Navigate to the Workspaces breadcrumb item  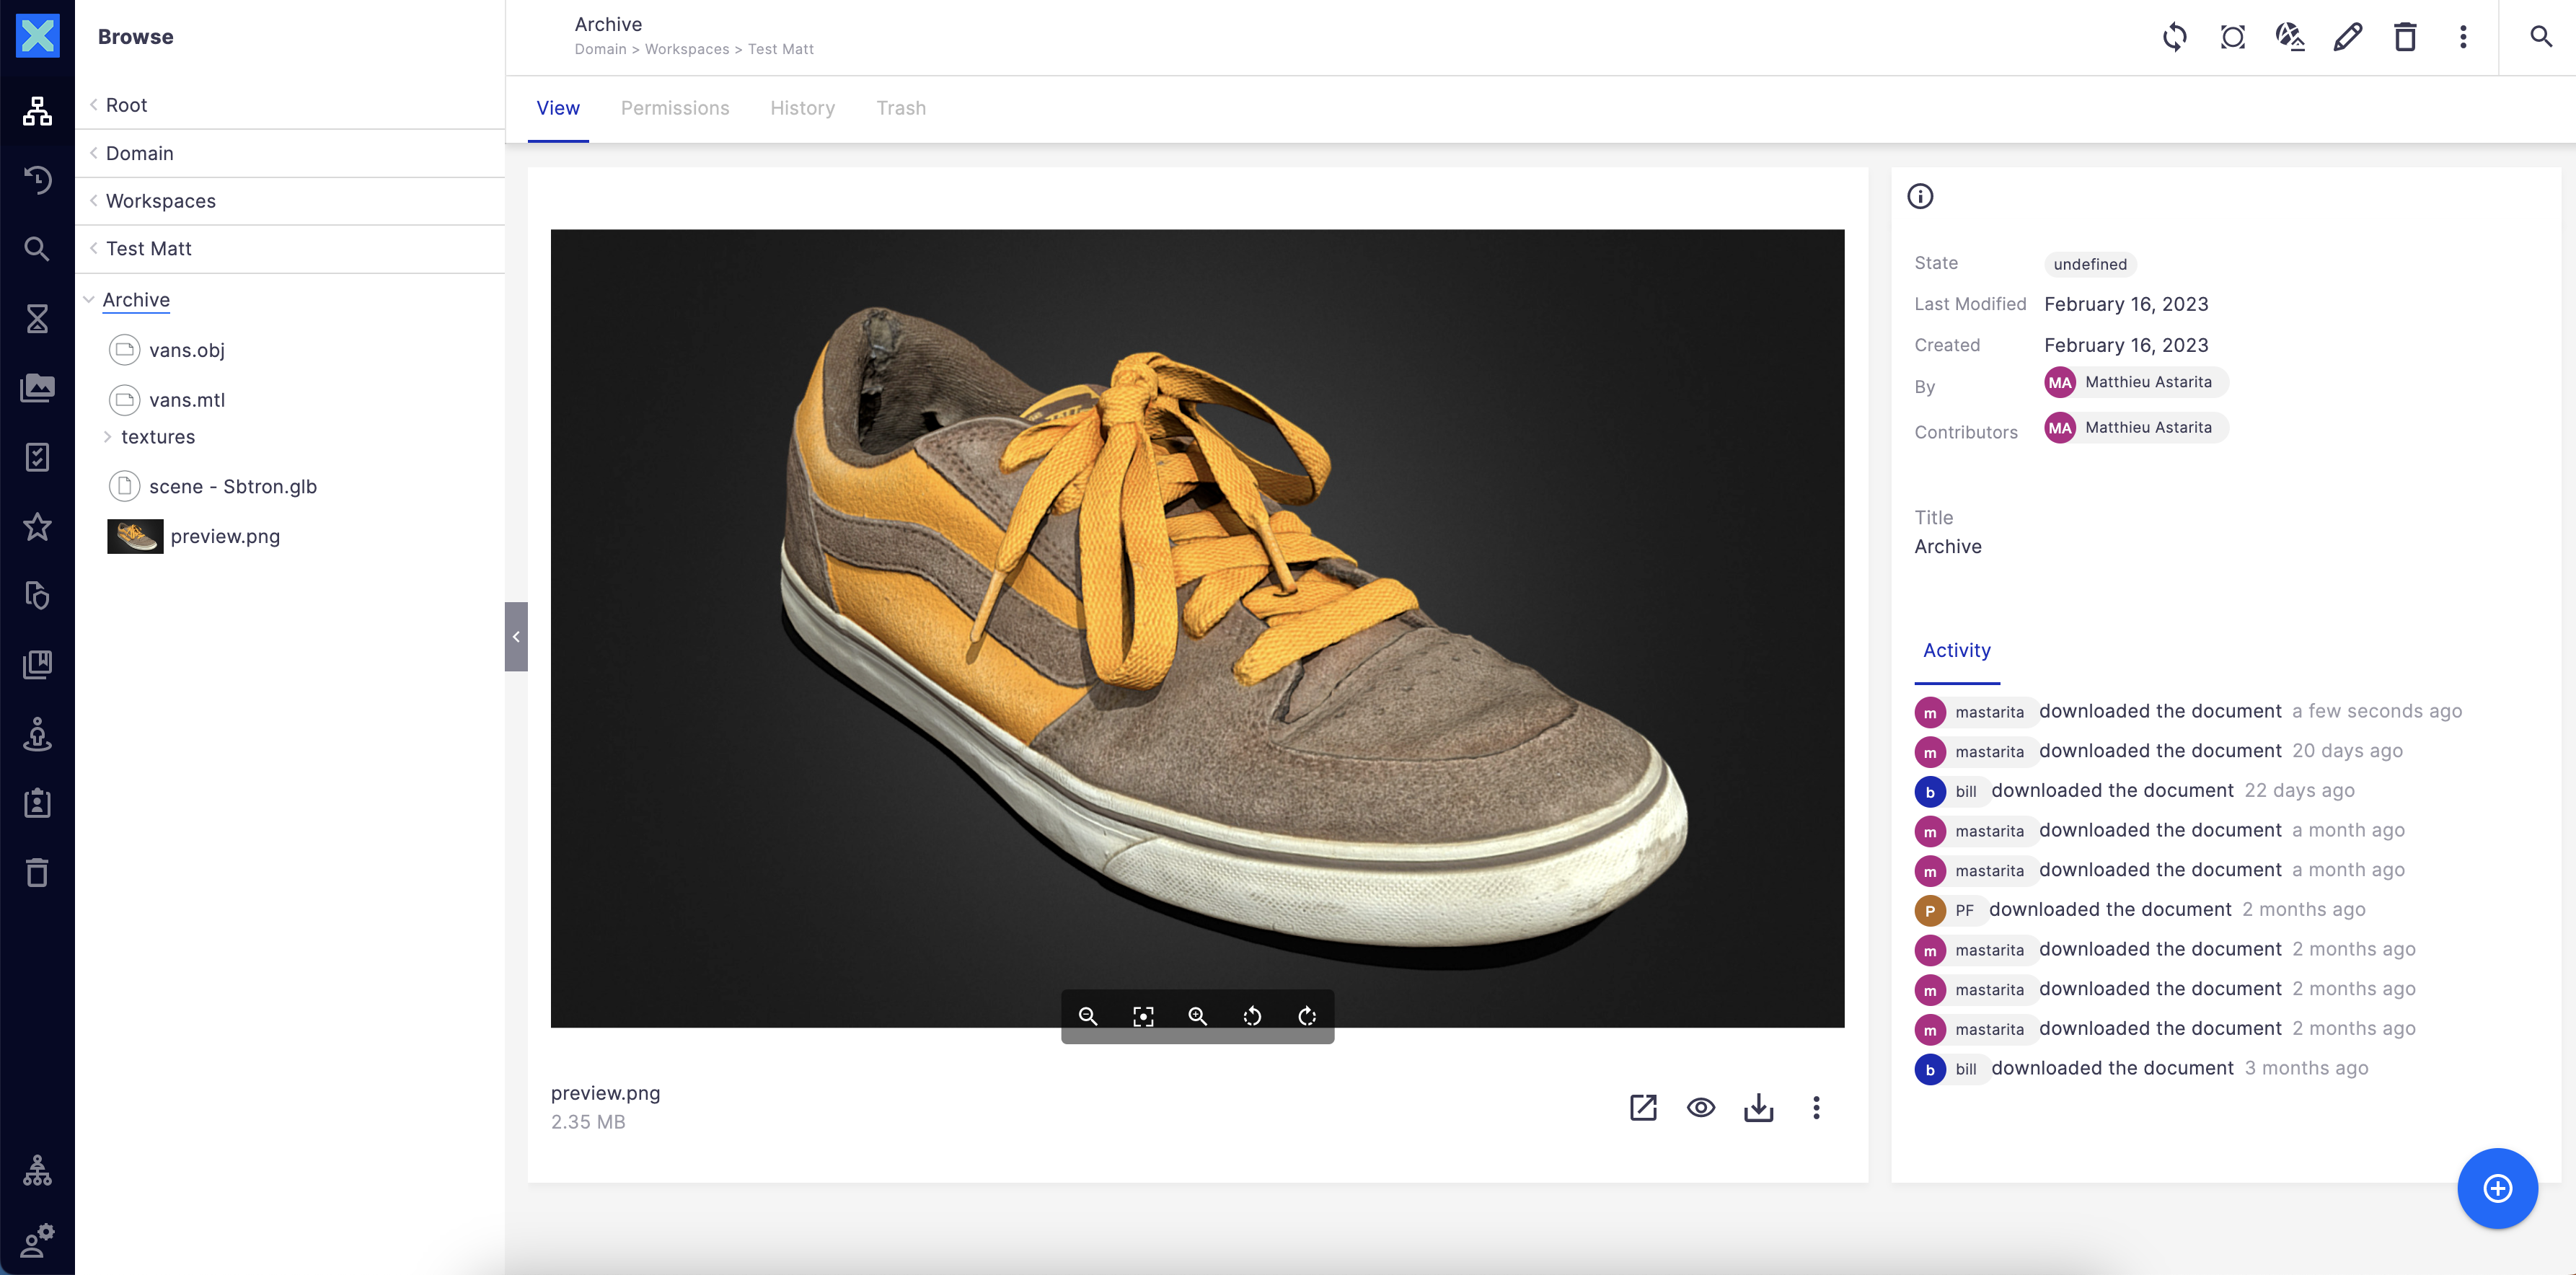(686, 49)
